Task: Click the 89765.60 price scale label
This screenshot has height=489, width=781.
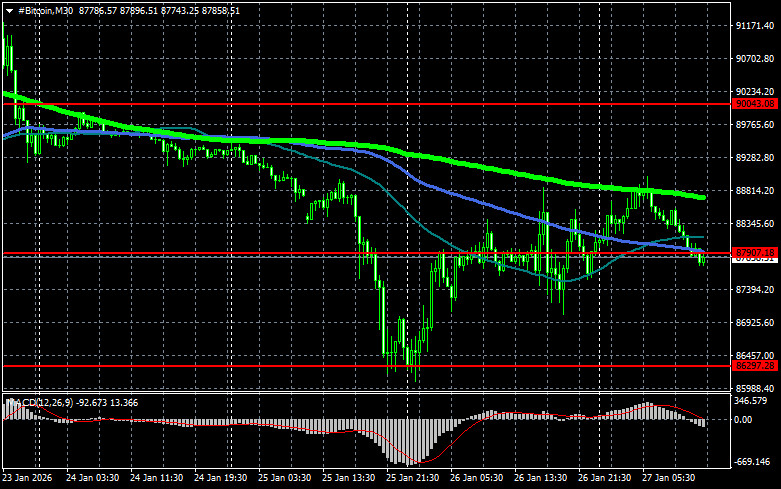Action: pos(755,124)
